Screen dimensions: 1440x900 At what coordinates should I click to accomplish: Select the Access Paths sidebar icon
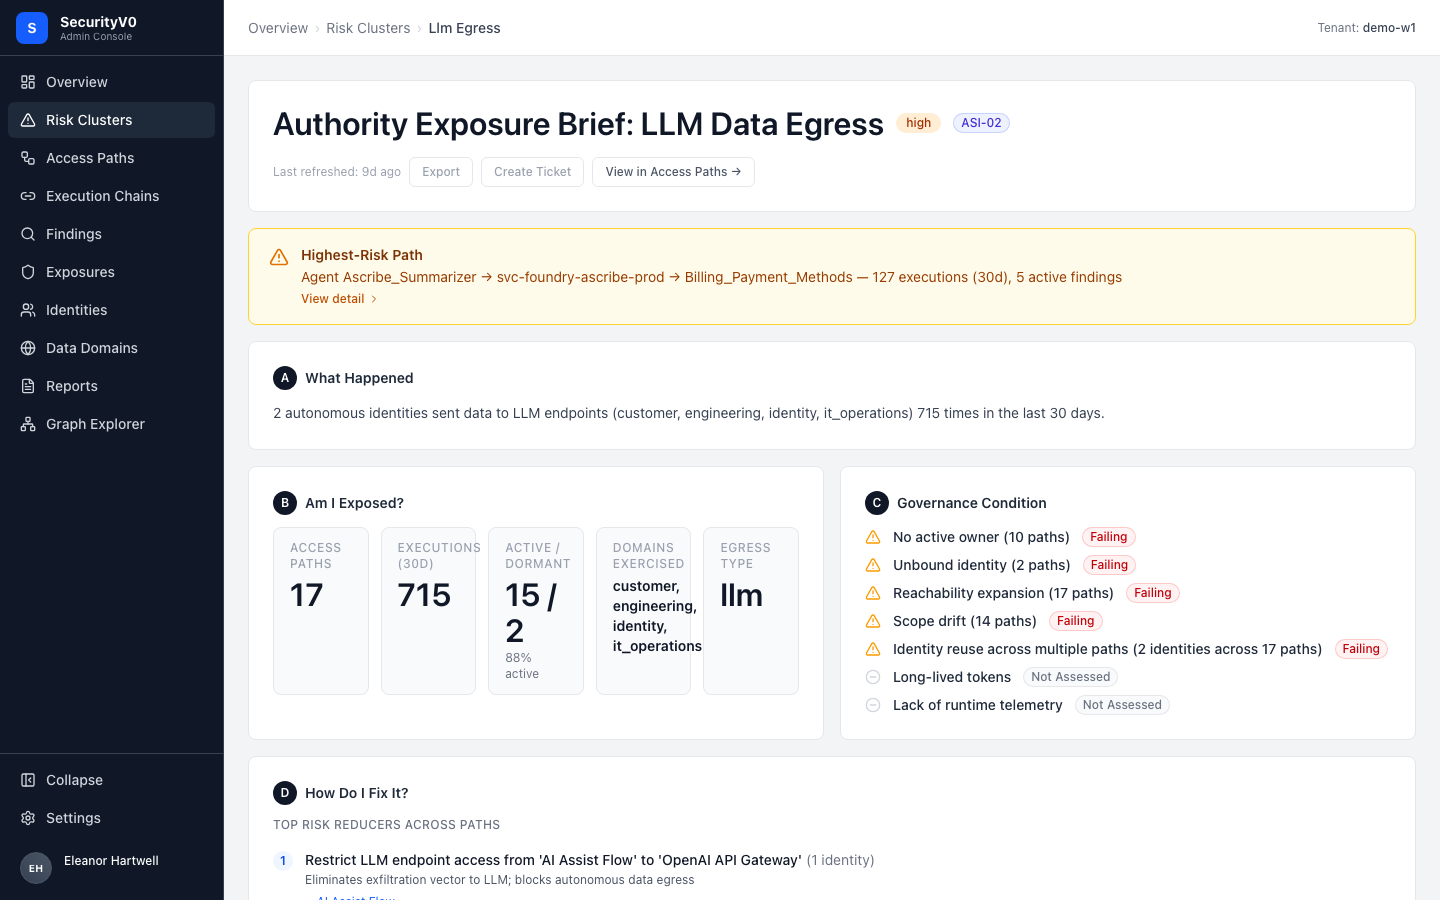[28, 158]
